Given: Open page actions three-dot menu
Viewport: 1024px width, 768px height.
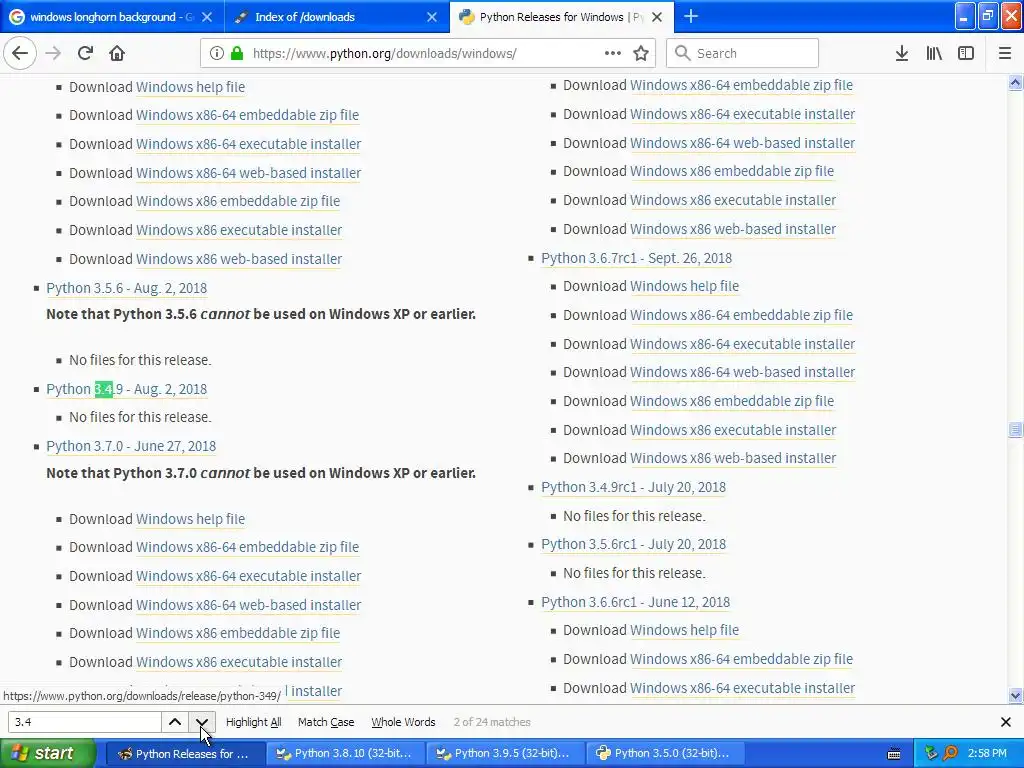Looking at the screenshot, I should pos(613,53).
